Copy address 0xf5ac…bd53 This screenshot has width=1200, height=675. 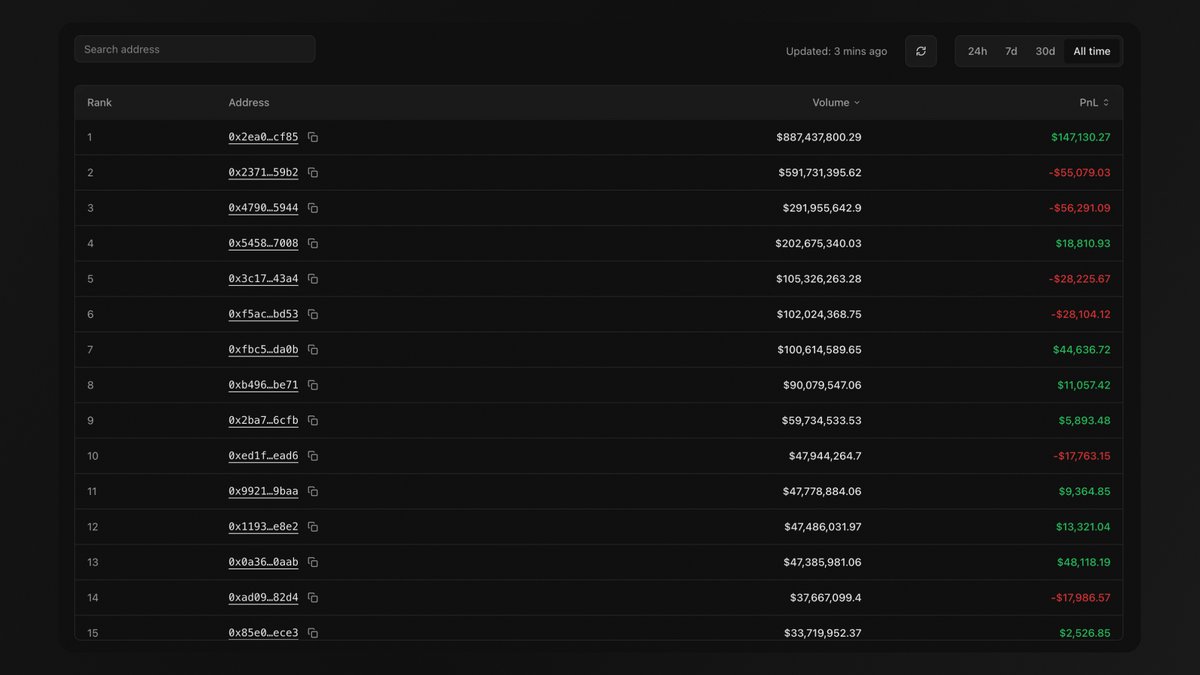311,313
